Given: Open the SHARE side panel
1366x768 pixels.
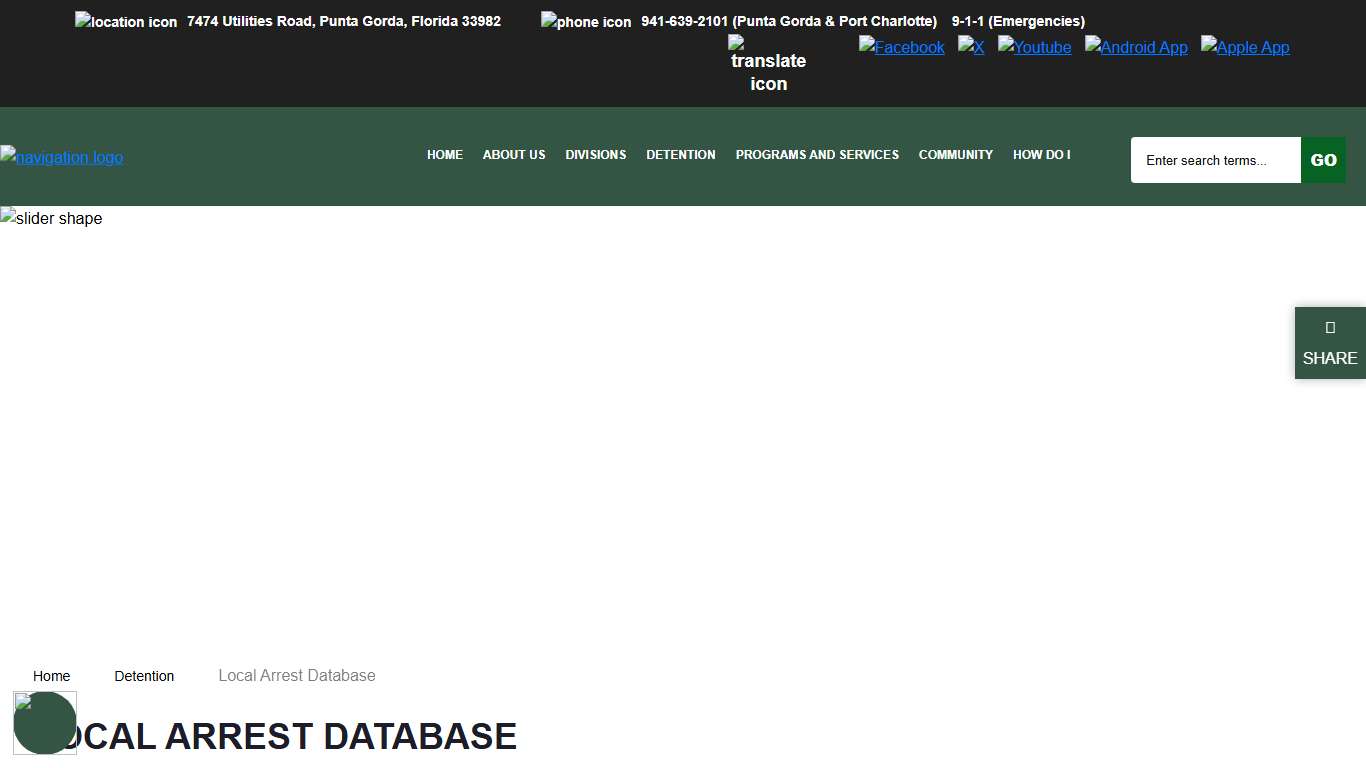Looking at the screenshot, I should tap(1330, 343).
